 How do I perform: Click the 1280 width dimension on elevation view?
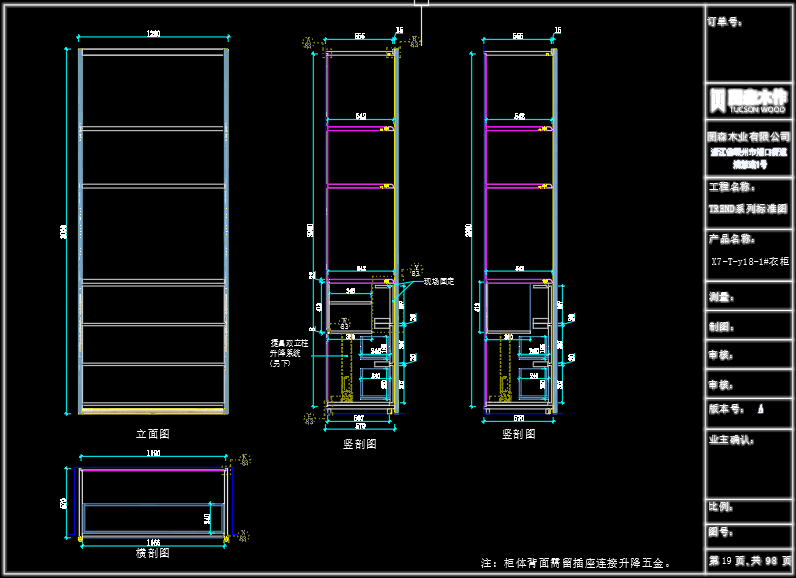click(x=153, y=36)
